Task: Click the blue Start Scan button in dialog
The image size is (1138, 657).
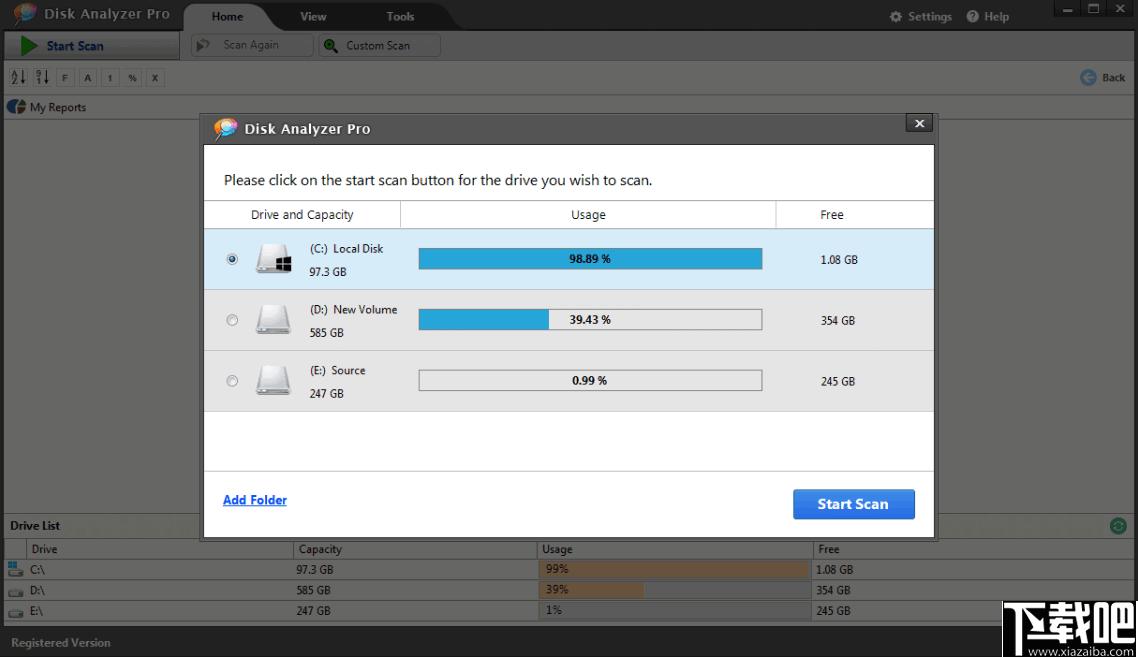Action: [854, 504]
